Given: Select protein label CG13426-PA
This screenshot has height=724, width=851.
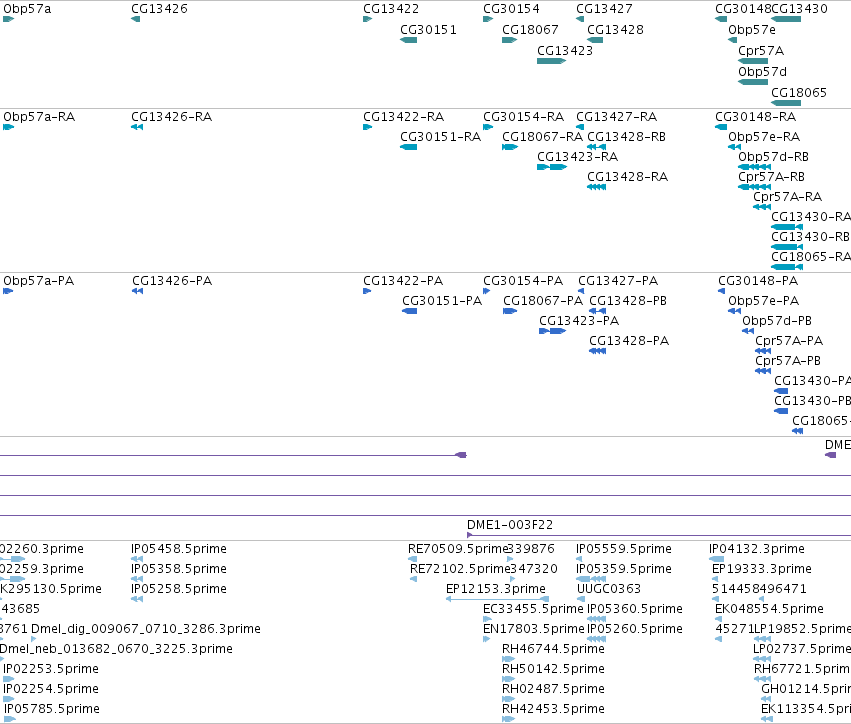Looking at the screenshot, I should (172, 281).
